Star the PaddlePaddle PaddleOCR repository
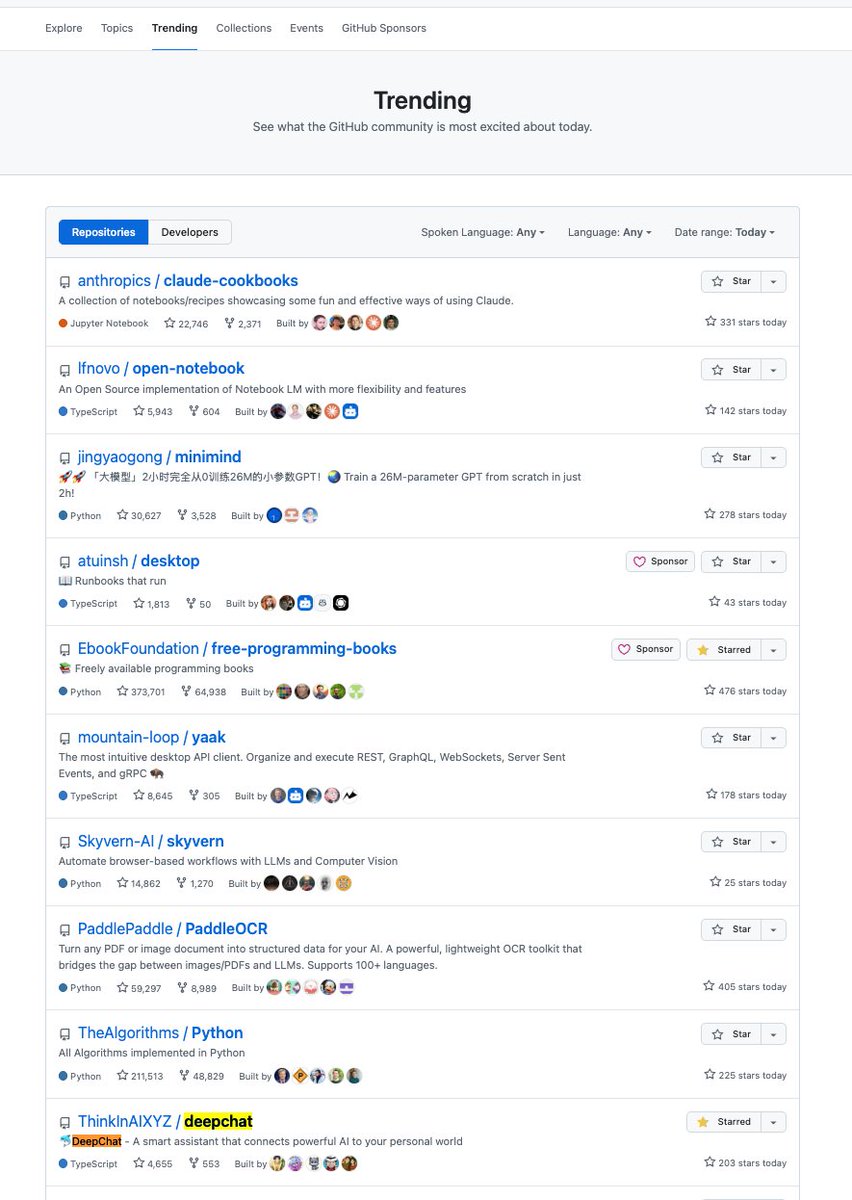This screenshot has width=852, height=1200. (731, 929)
